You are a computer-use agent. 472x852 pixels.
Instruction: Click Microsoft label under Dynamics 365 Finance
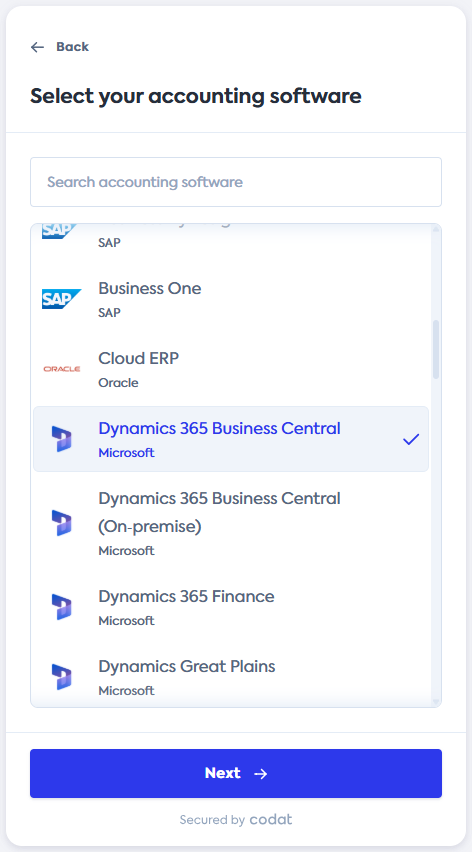click(x=127, y=621)
